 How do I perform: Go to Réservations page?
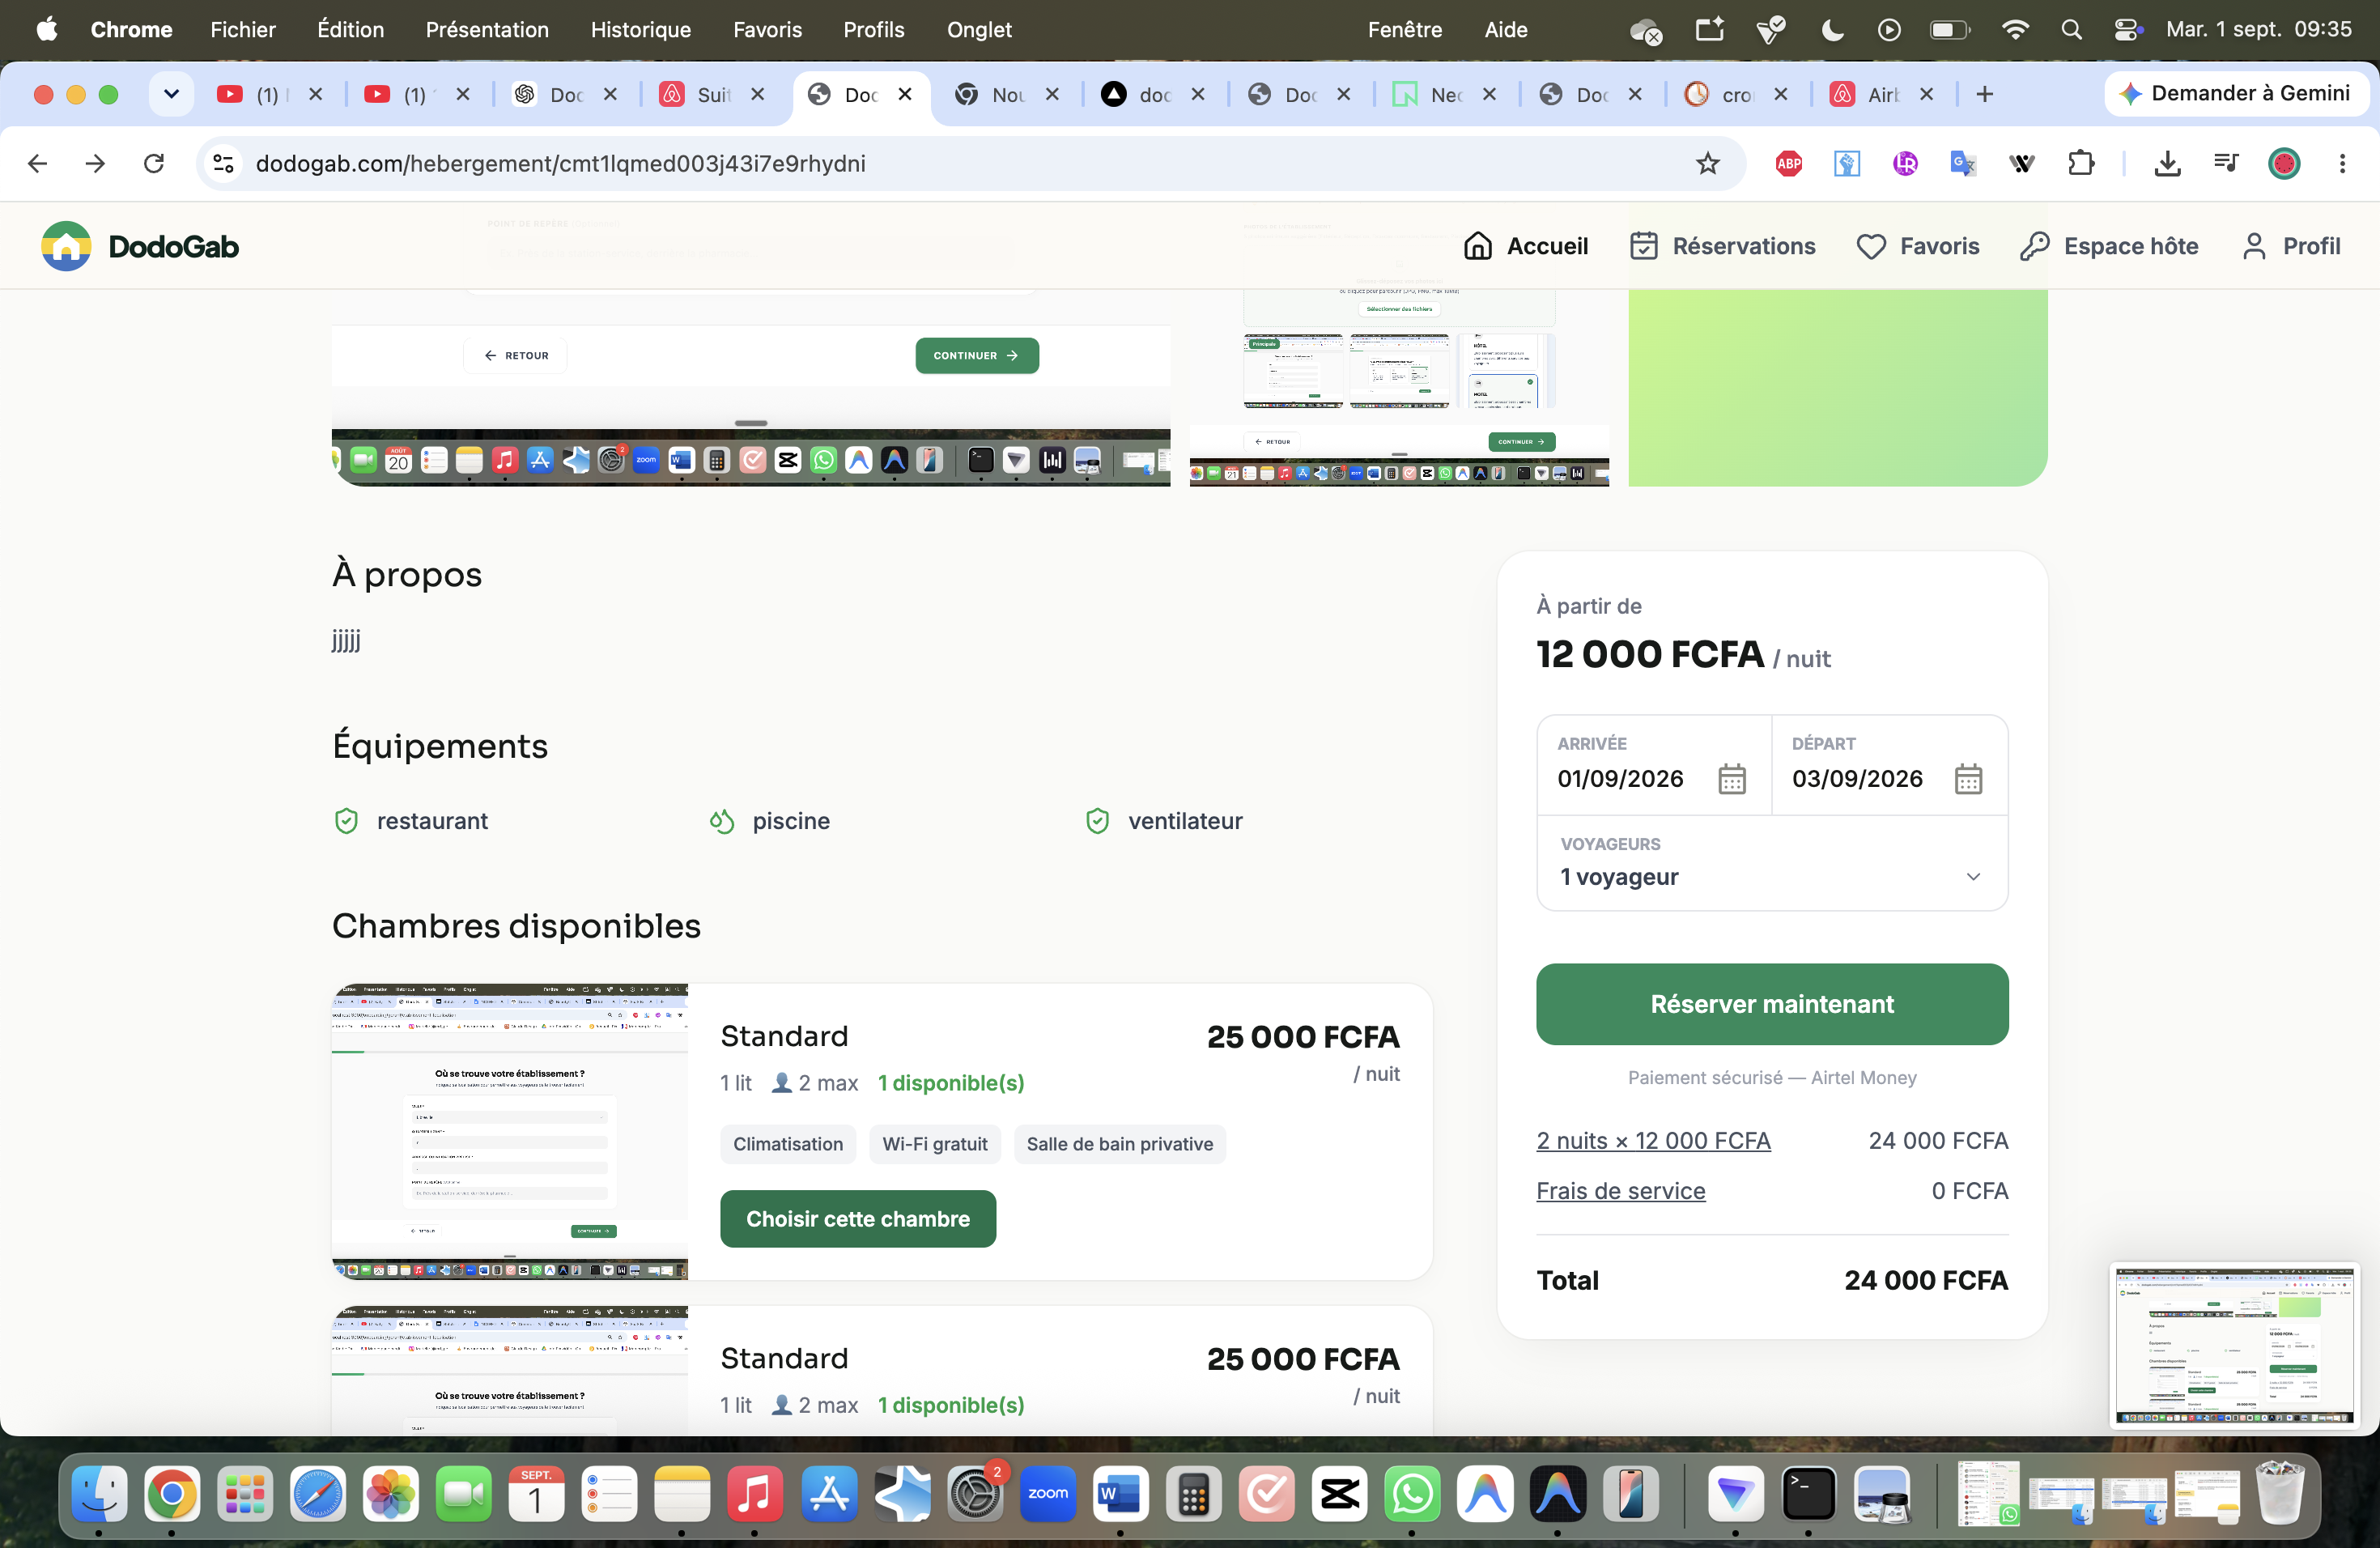(x=1722, y=246)
